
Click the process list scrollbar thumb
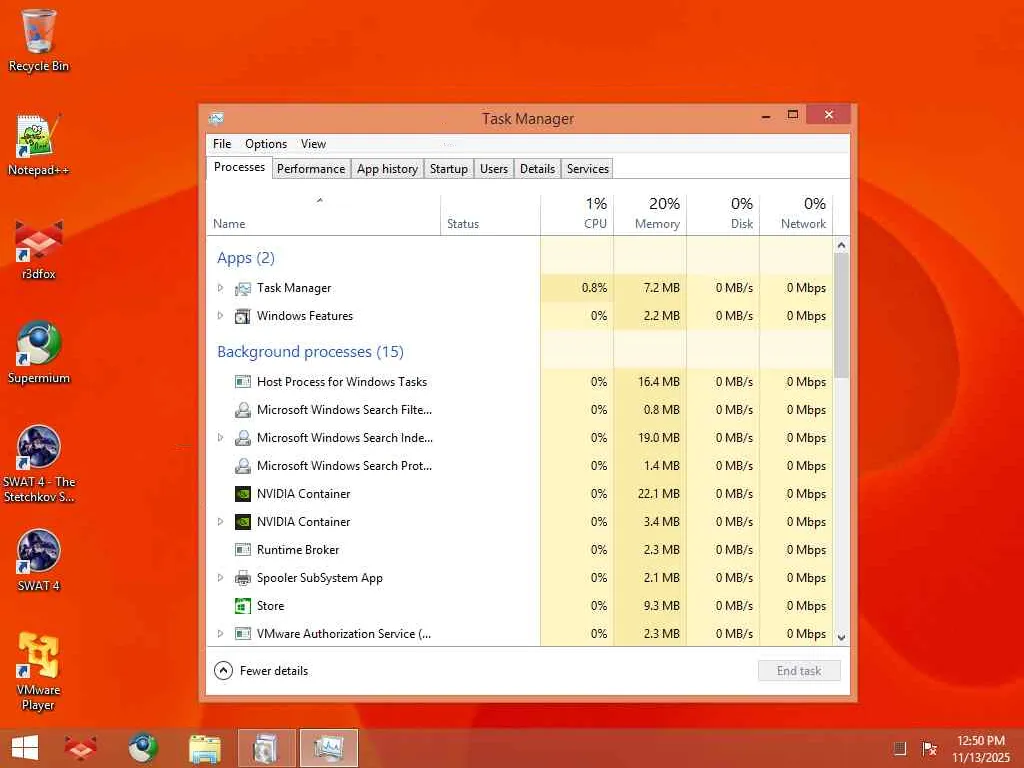pyautogui.click(x=841, y=315)
